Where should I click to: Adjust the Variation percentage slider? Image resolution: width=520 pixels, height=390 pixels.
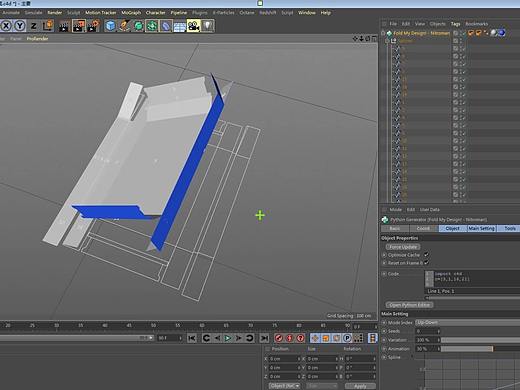[480, 340]
